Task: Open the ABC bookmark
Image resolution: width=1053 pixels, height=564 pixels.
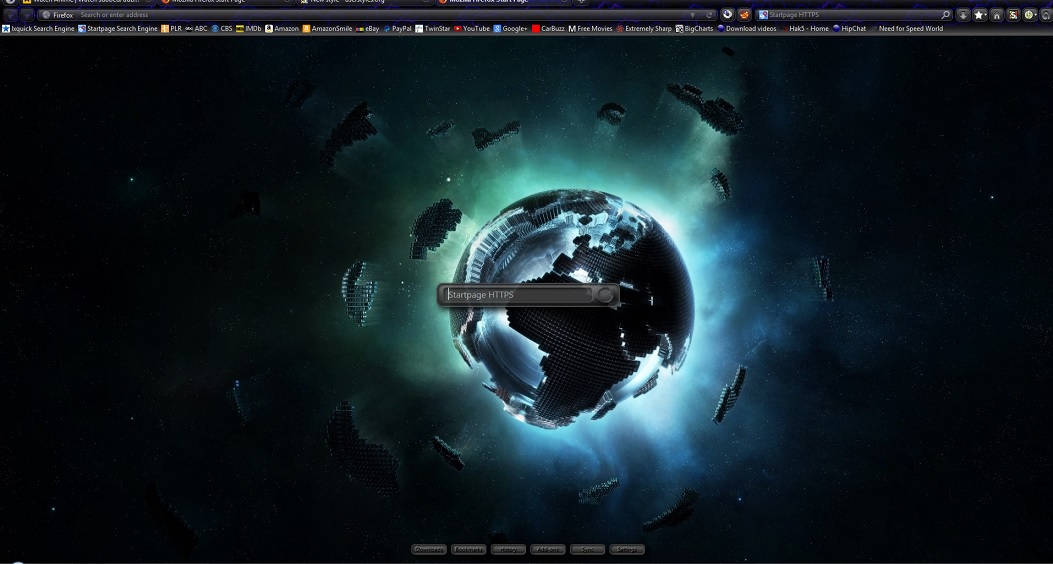Action: [196, 29]
